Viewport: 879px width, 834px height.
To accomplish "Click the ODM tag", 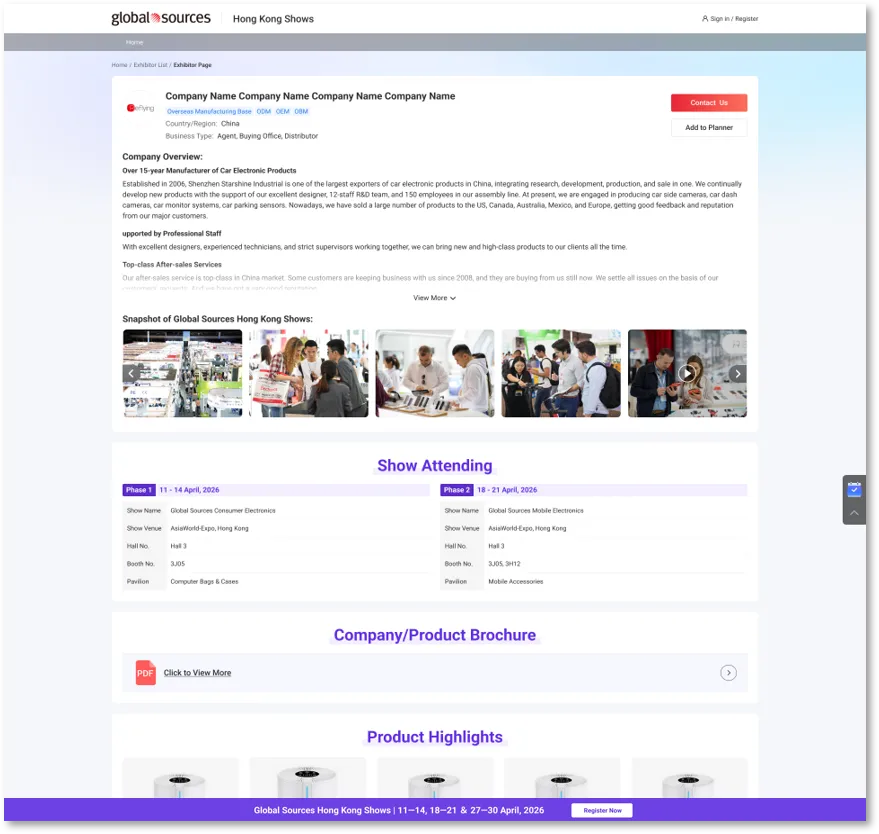I will coord(263,112).
